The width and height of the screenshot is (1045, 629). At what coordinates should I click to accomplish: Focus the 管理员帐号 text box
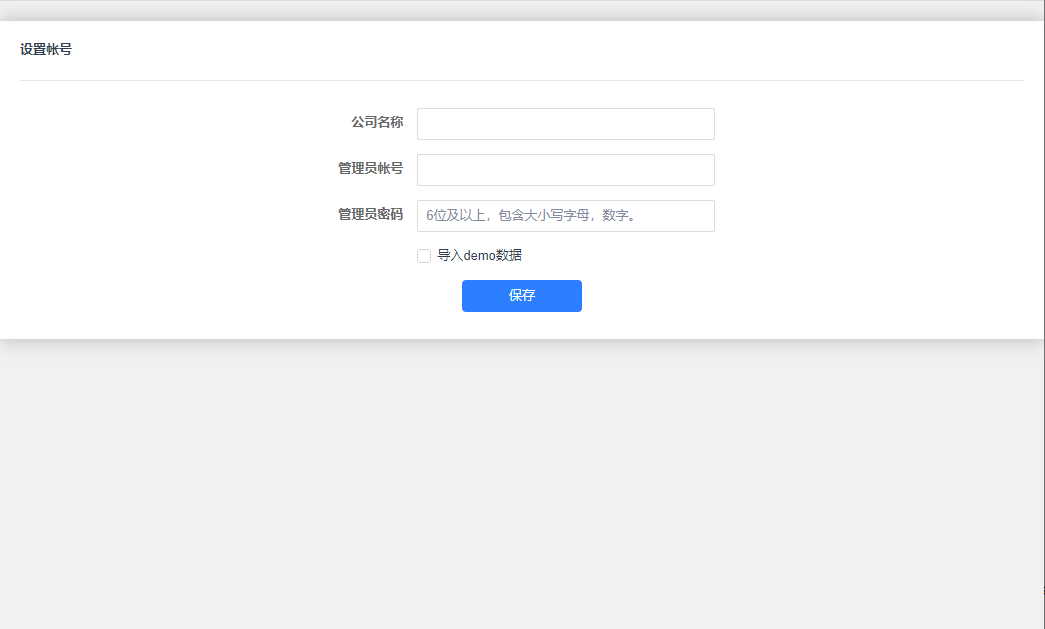point(565,170)
